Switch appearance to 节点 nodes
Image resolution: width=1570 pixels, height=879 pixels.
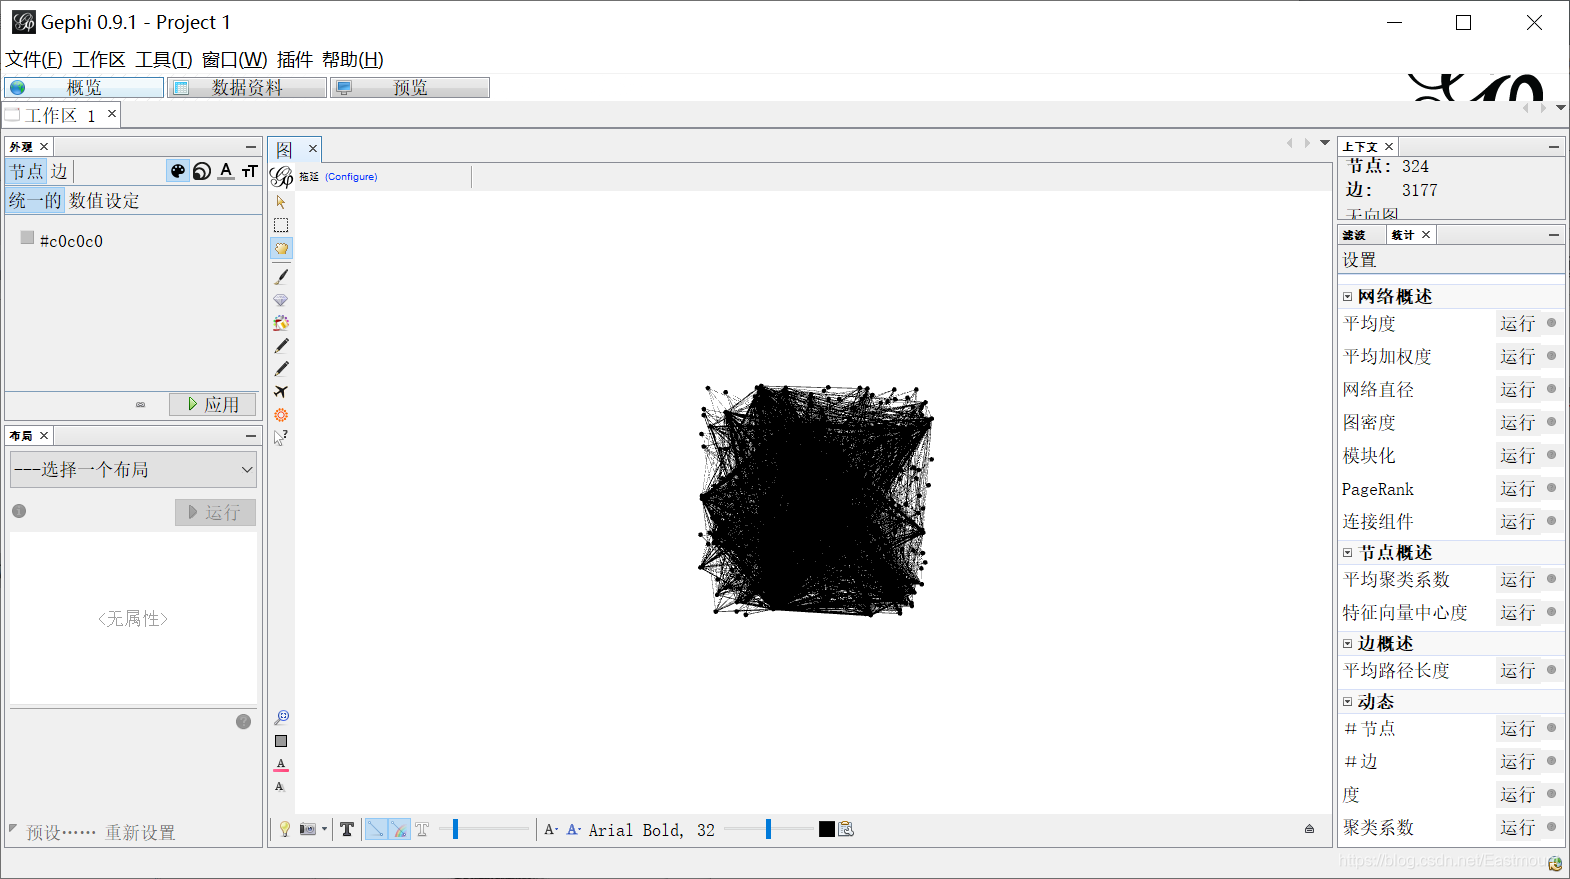[x=26, y=171]
